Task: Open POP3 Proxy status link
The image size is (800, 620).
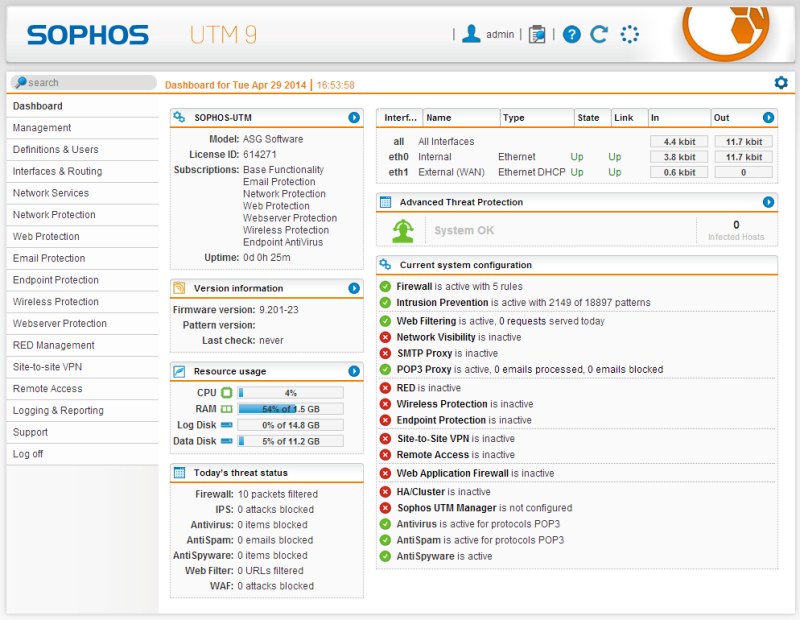Action: (424, 369)
